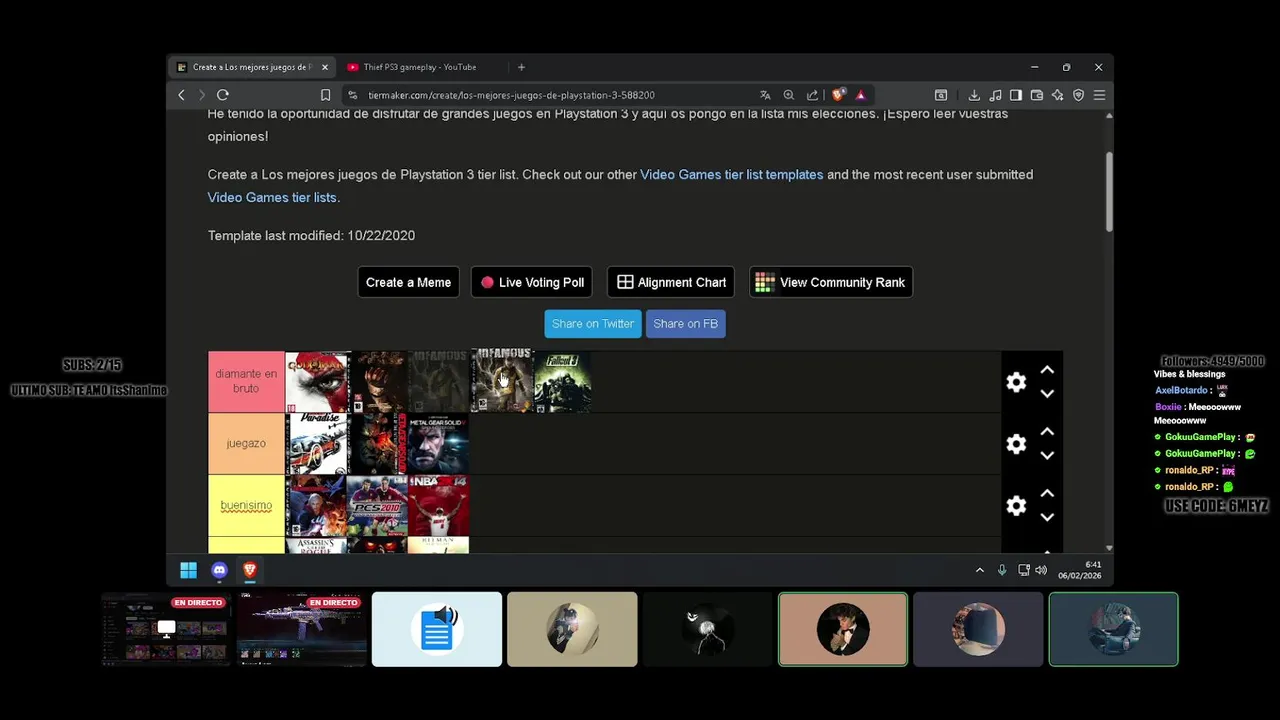Image resolution: width=1280 pixels, height=720 pixels.
Task: Open the Video Games tier lists link
Action: 271,197
